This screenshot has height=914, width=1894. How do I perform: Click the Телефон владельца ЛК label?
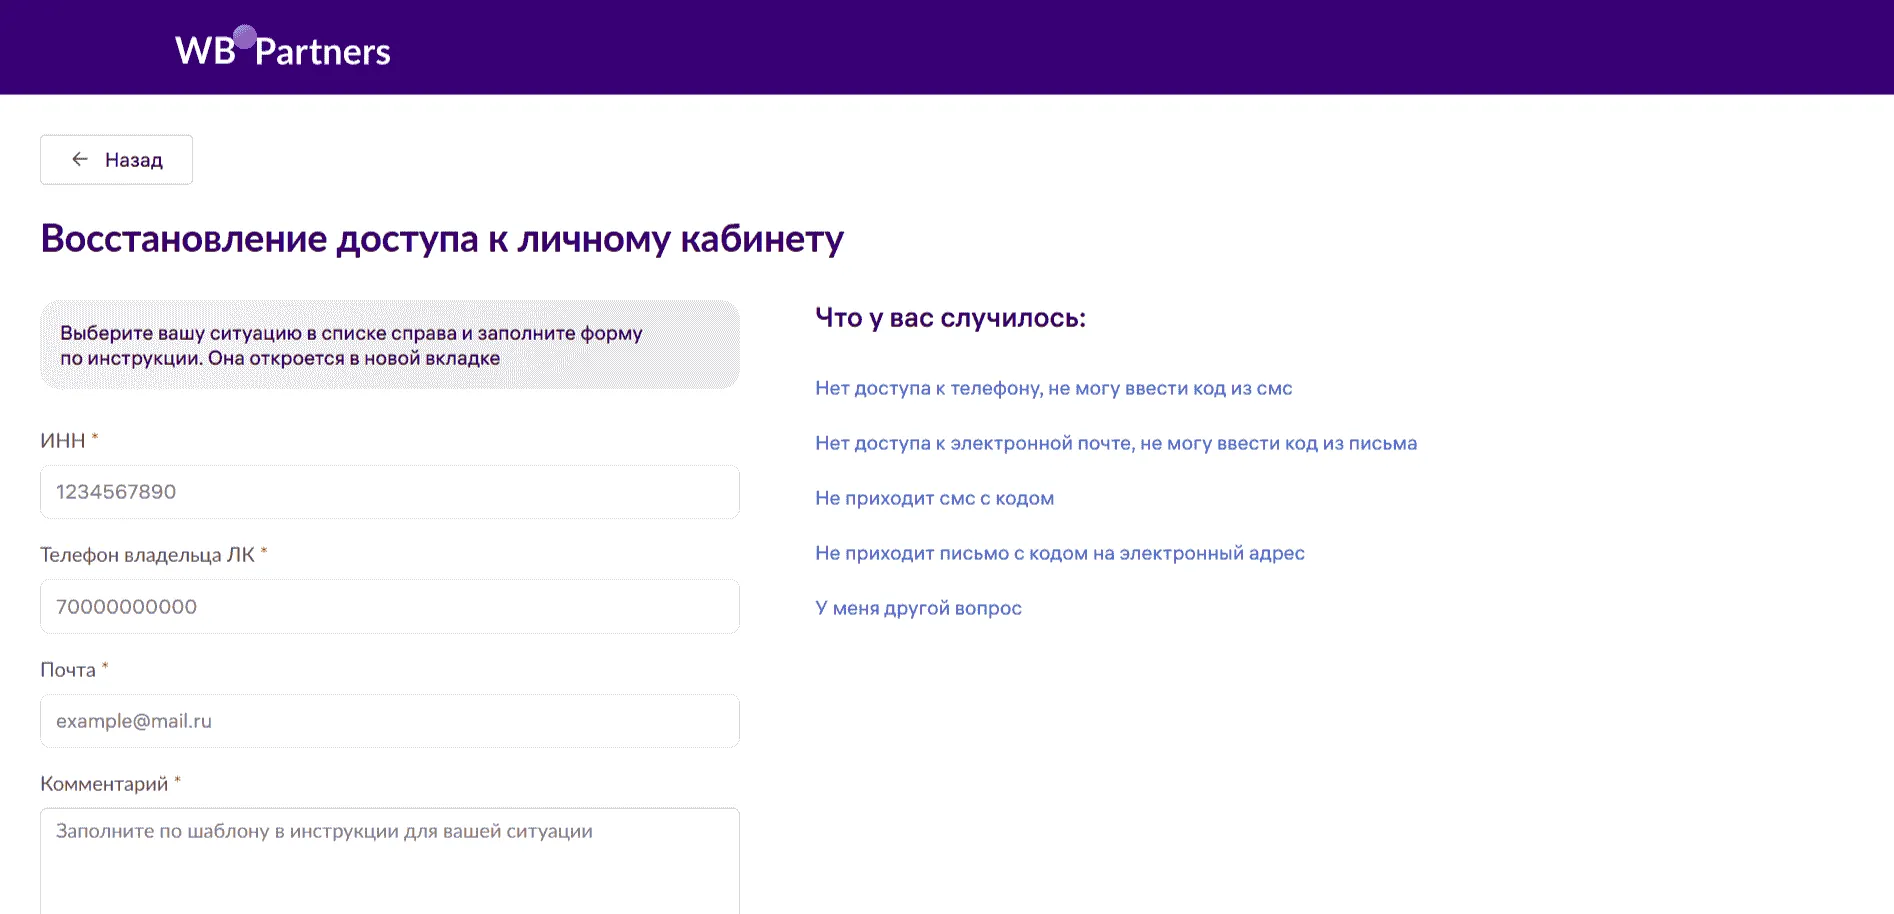pos(147,555)
